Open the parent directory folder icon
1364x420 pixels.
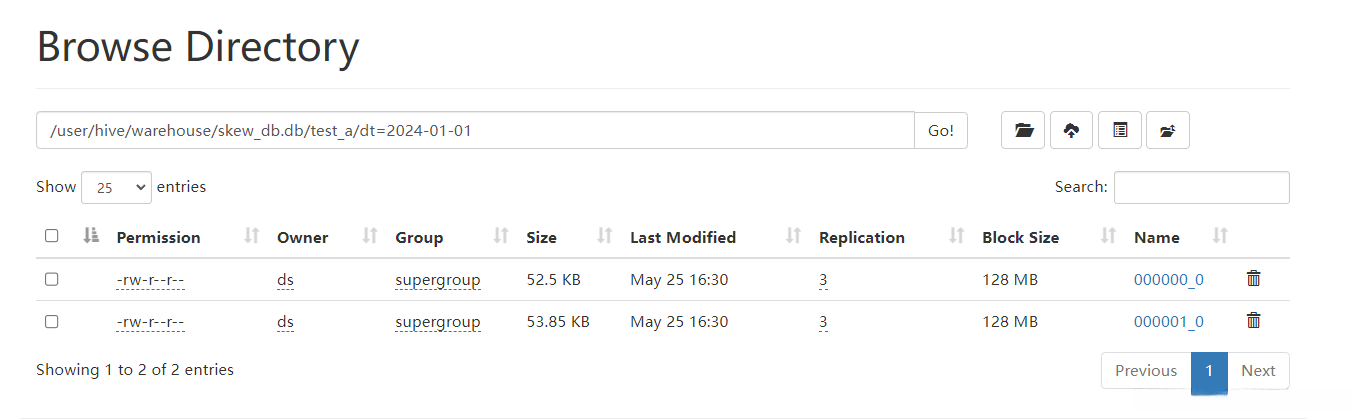tap(1167, 130)
